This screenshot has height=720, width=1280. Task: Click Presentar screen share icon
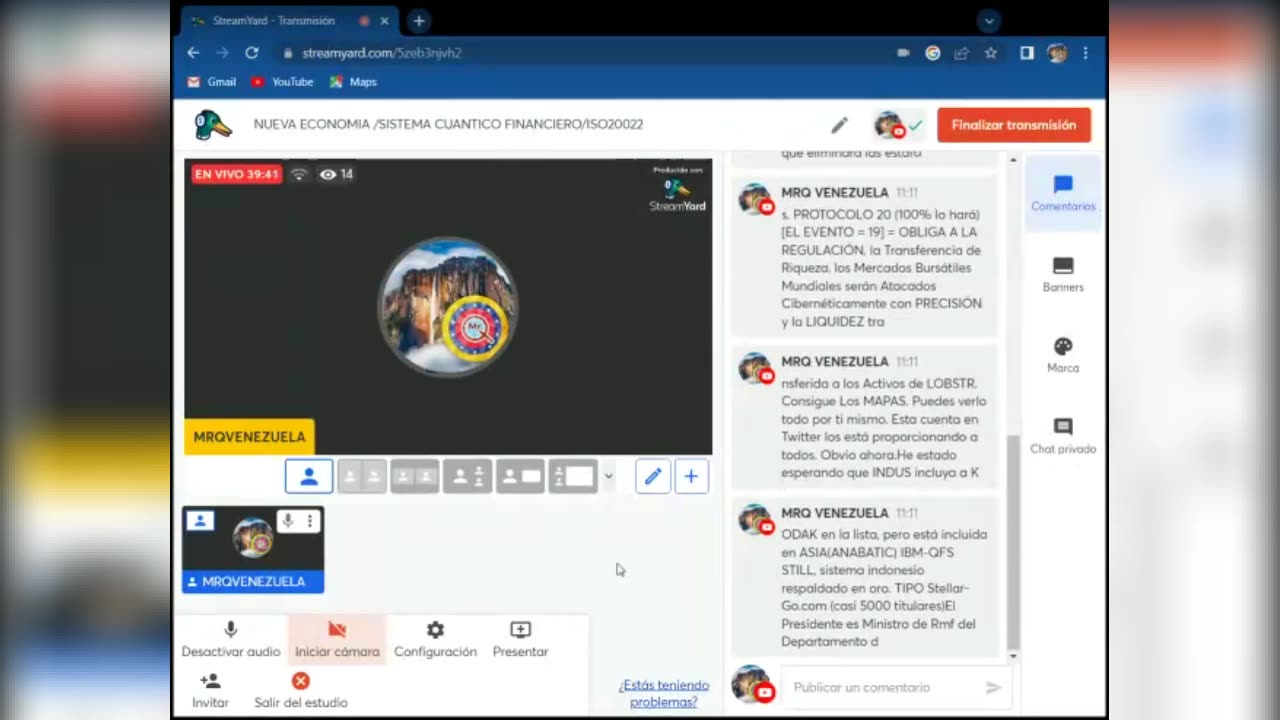[520, 639]
